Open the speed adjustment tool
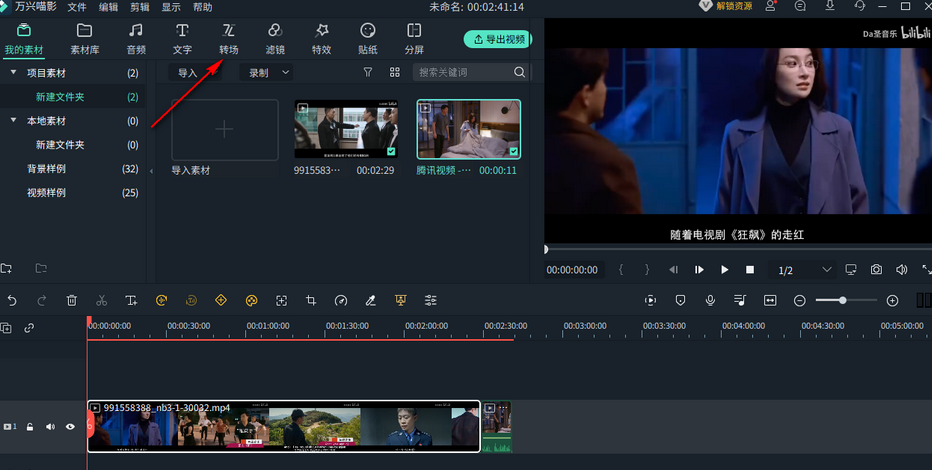 pos(341,300)
